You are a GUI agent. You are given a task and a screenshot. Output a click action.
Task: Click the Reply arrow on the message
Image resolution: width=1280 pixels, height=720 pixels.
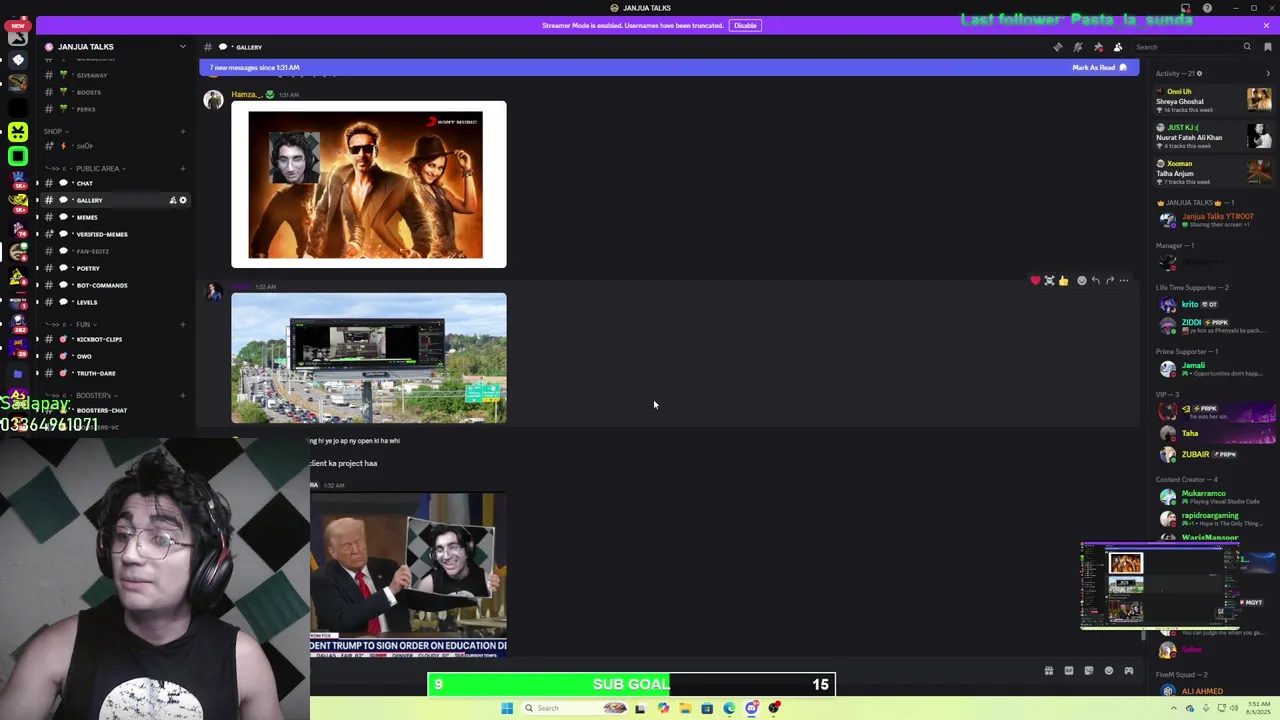[x=1095, y=281]
